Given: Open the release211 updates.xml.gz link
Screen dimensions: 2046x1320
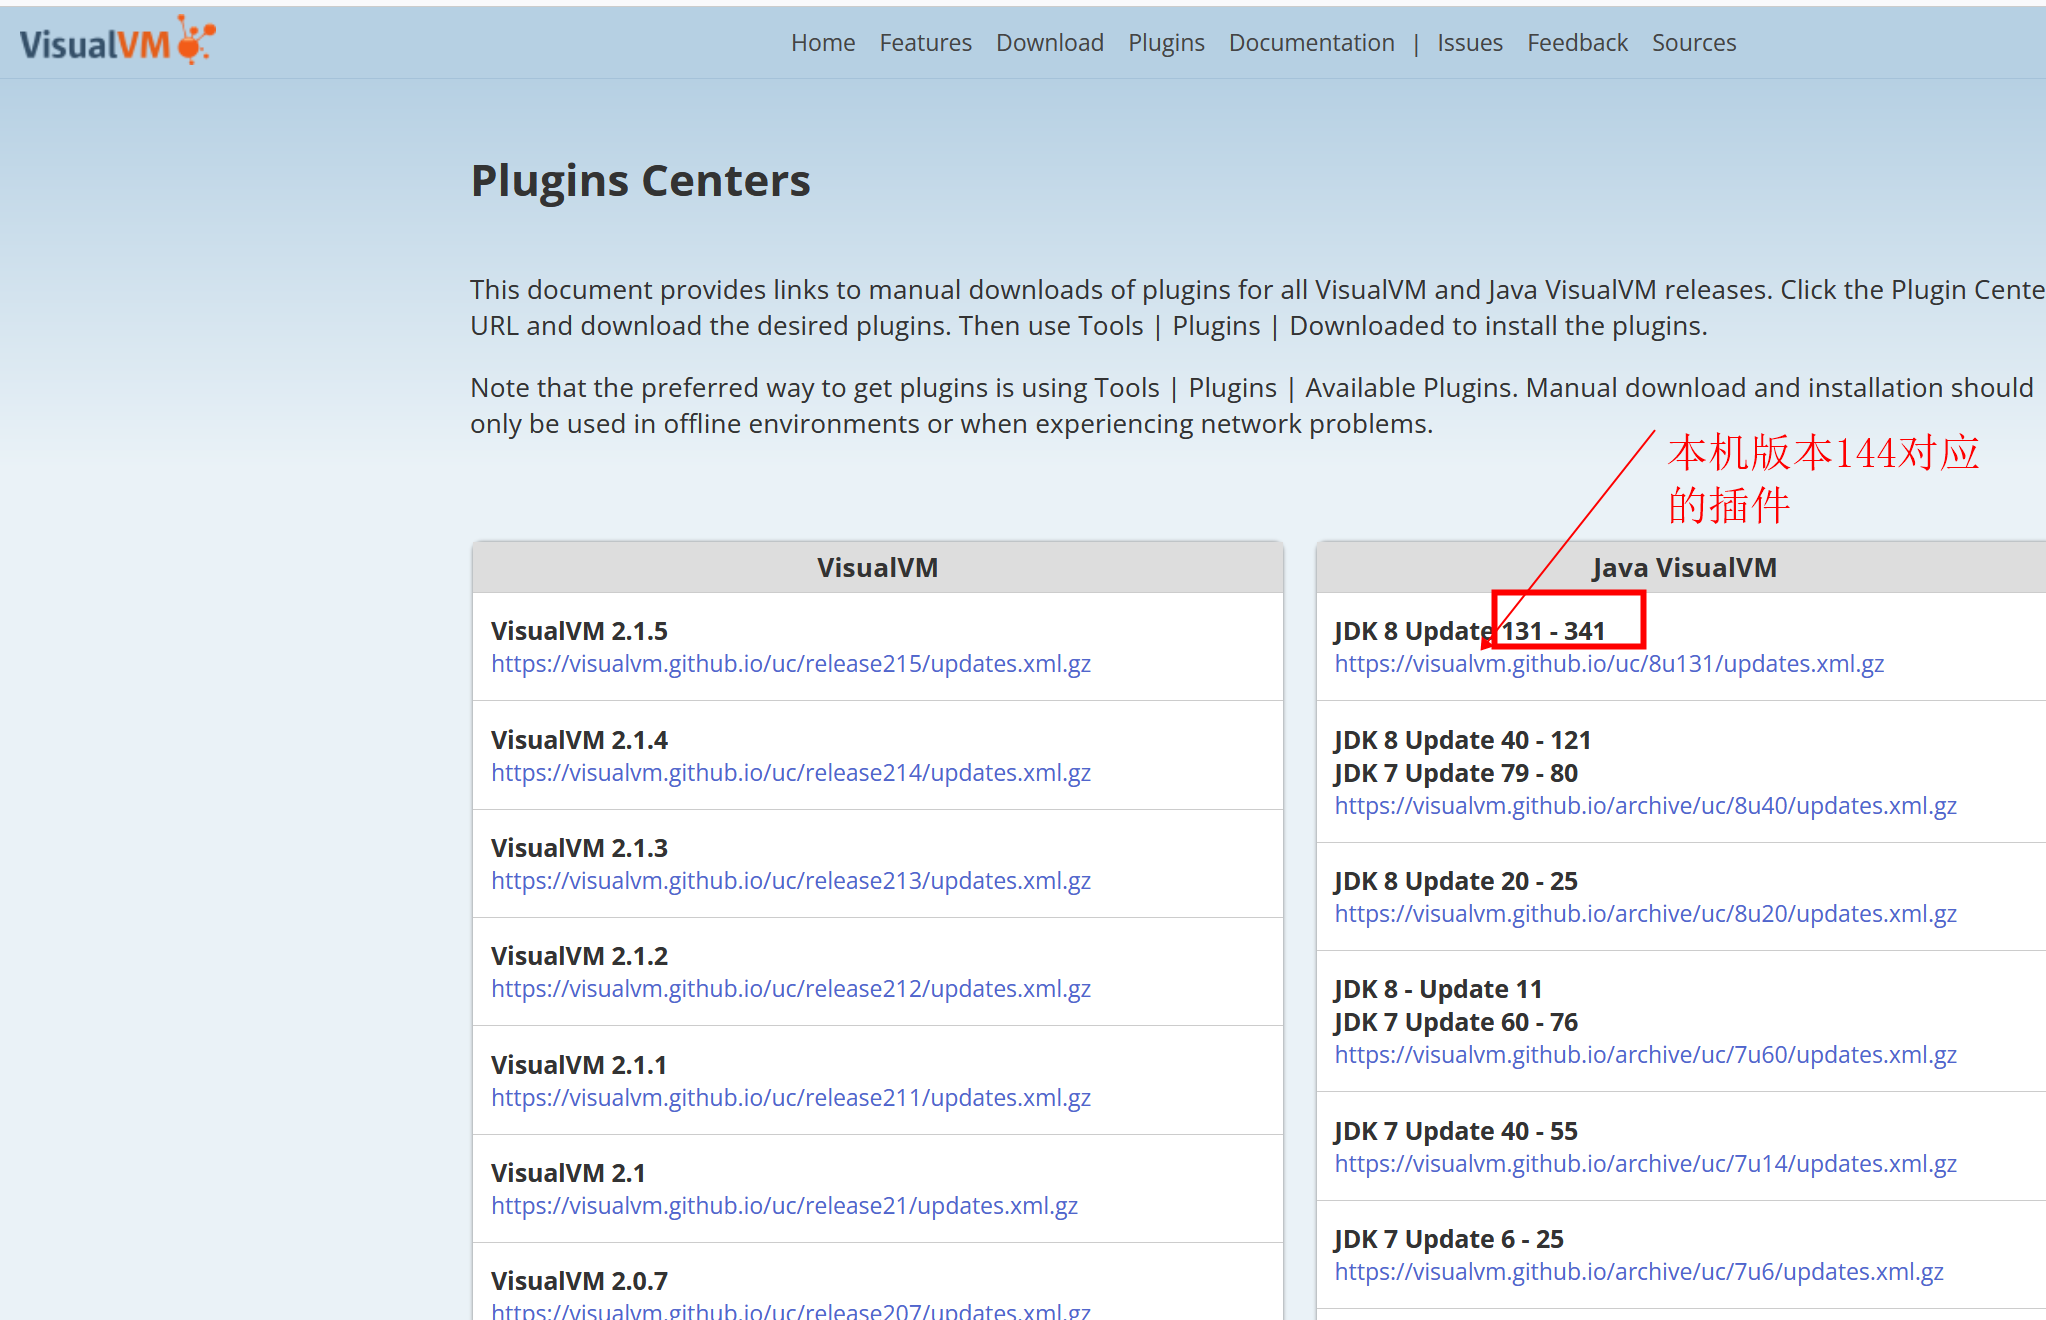Looking at the screenshot, I should [x=791, y=1098].
